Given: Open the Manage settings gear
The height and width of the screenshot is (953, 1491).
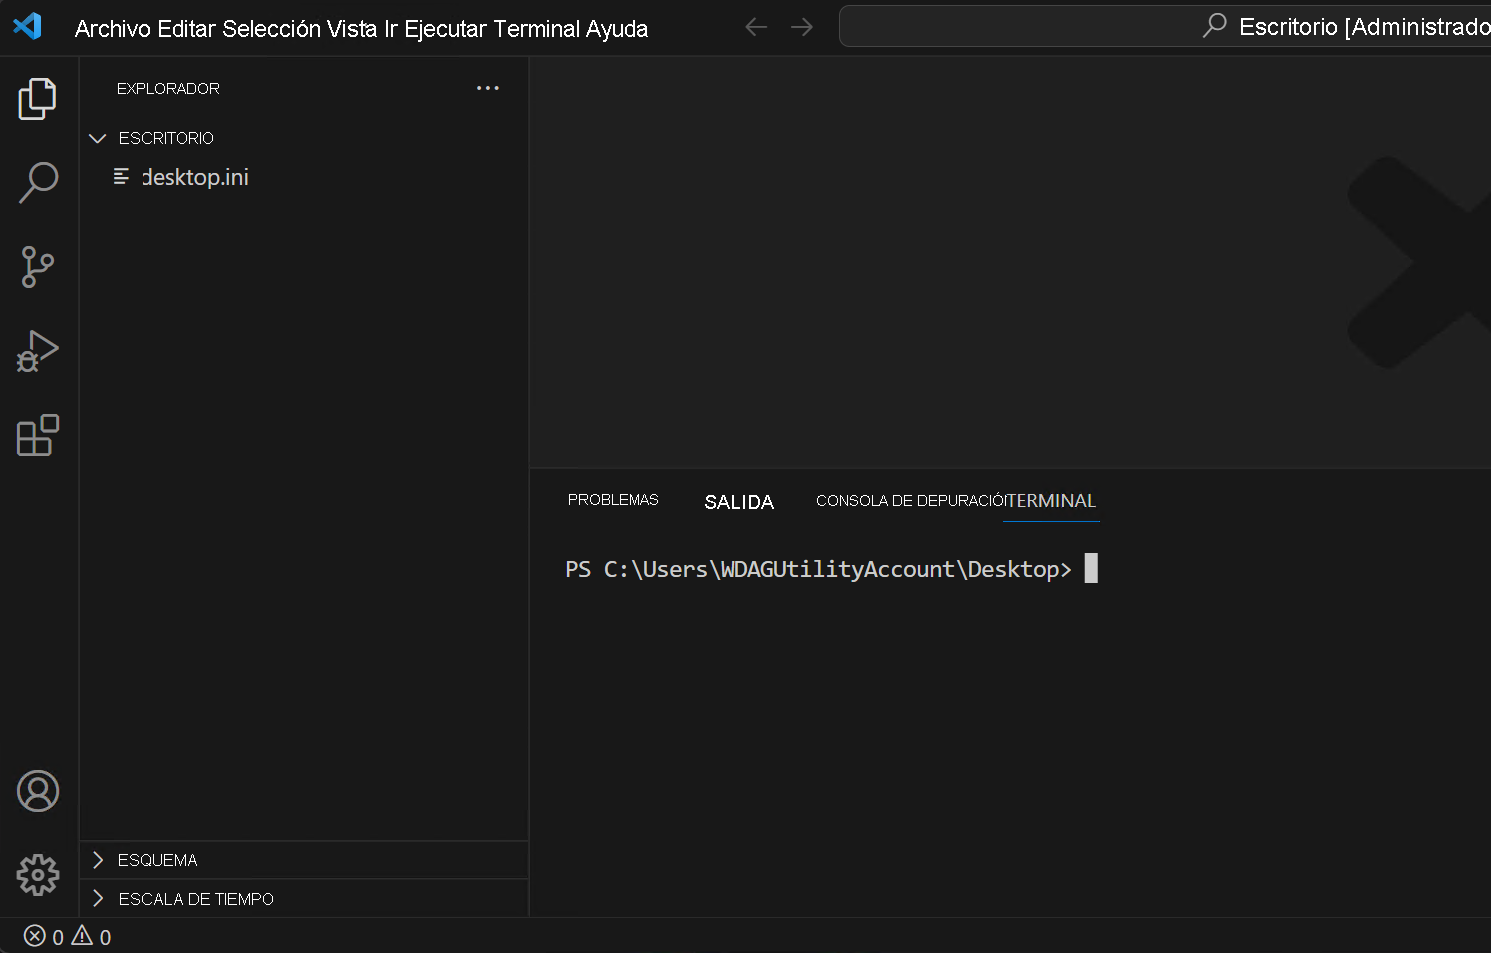Looking at the screenshot, I should coord(37,874).
